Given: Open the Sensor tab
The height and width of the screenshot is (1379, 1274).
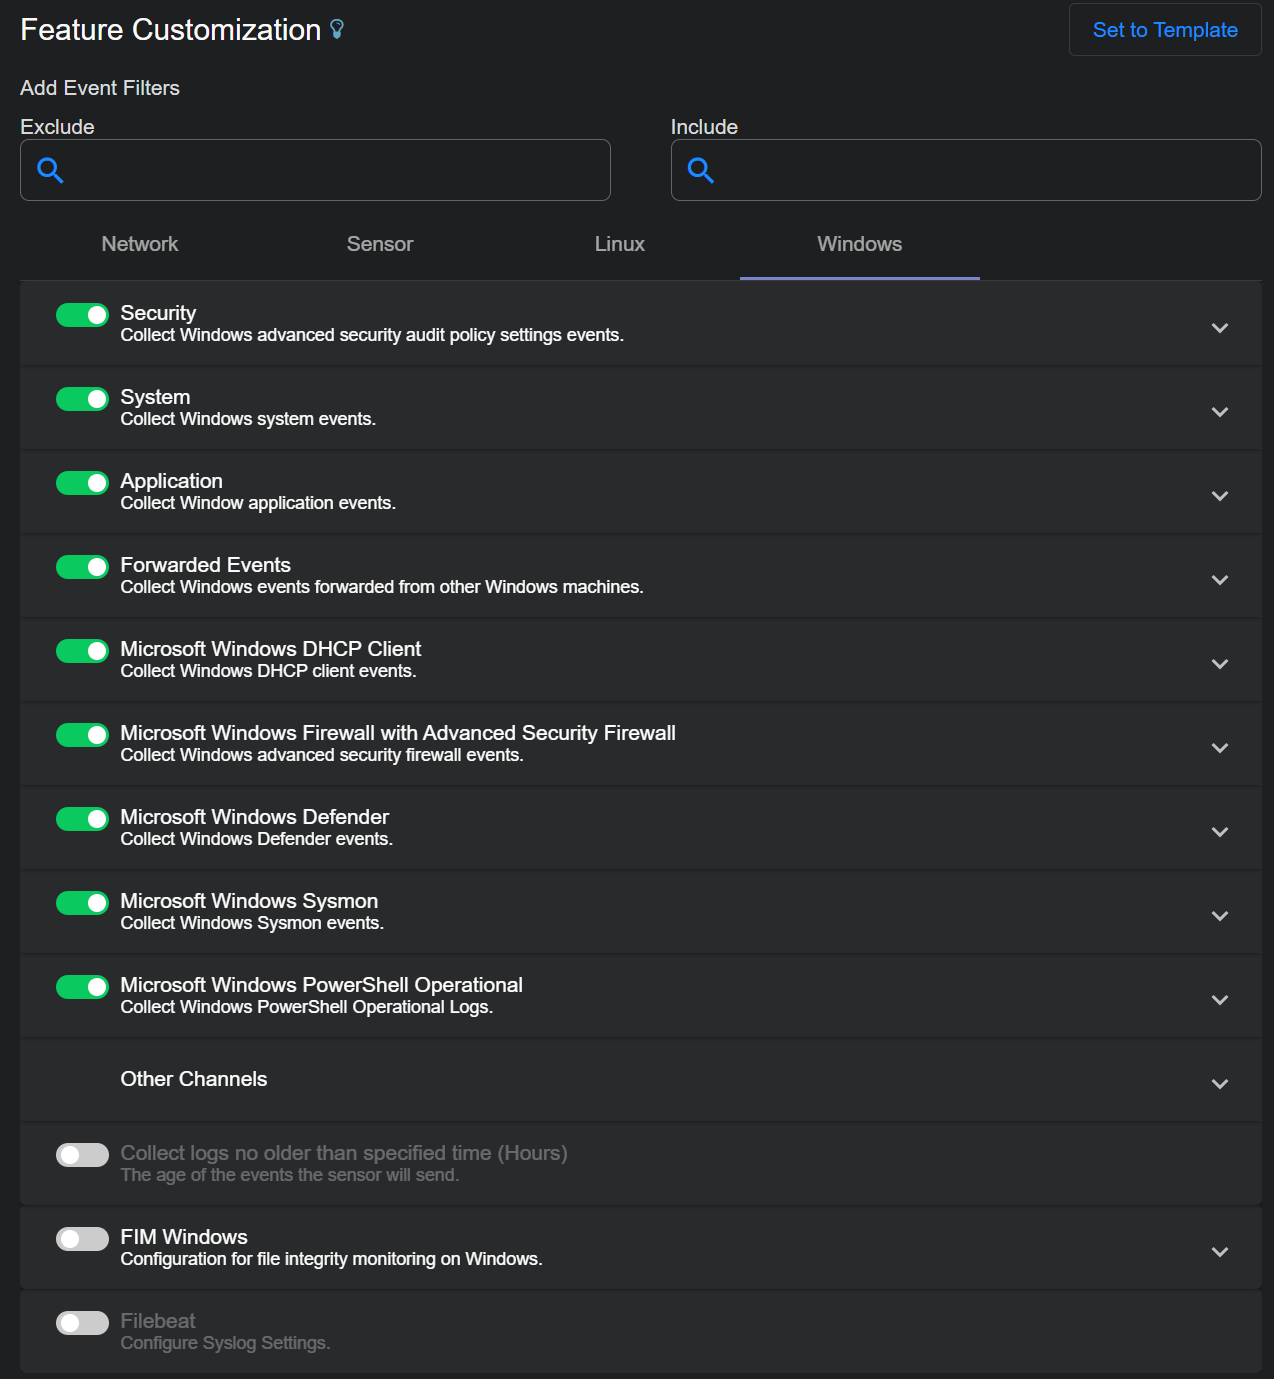Looking at the screenshot, I should [380, 244].
